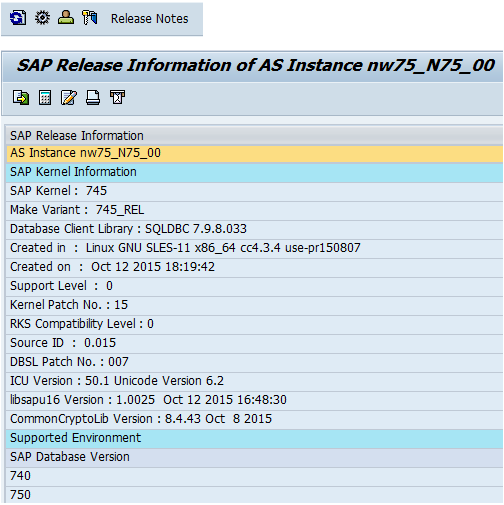This screenshot has width=504, height=505.
Task: Select the SAP Kernel 745 row
Action: click(255, 191)
